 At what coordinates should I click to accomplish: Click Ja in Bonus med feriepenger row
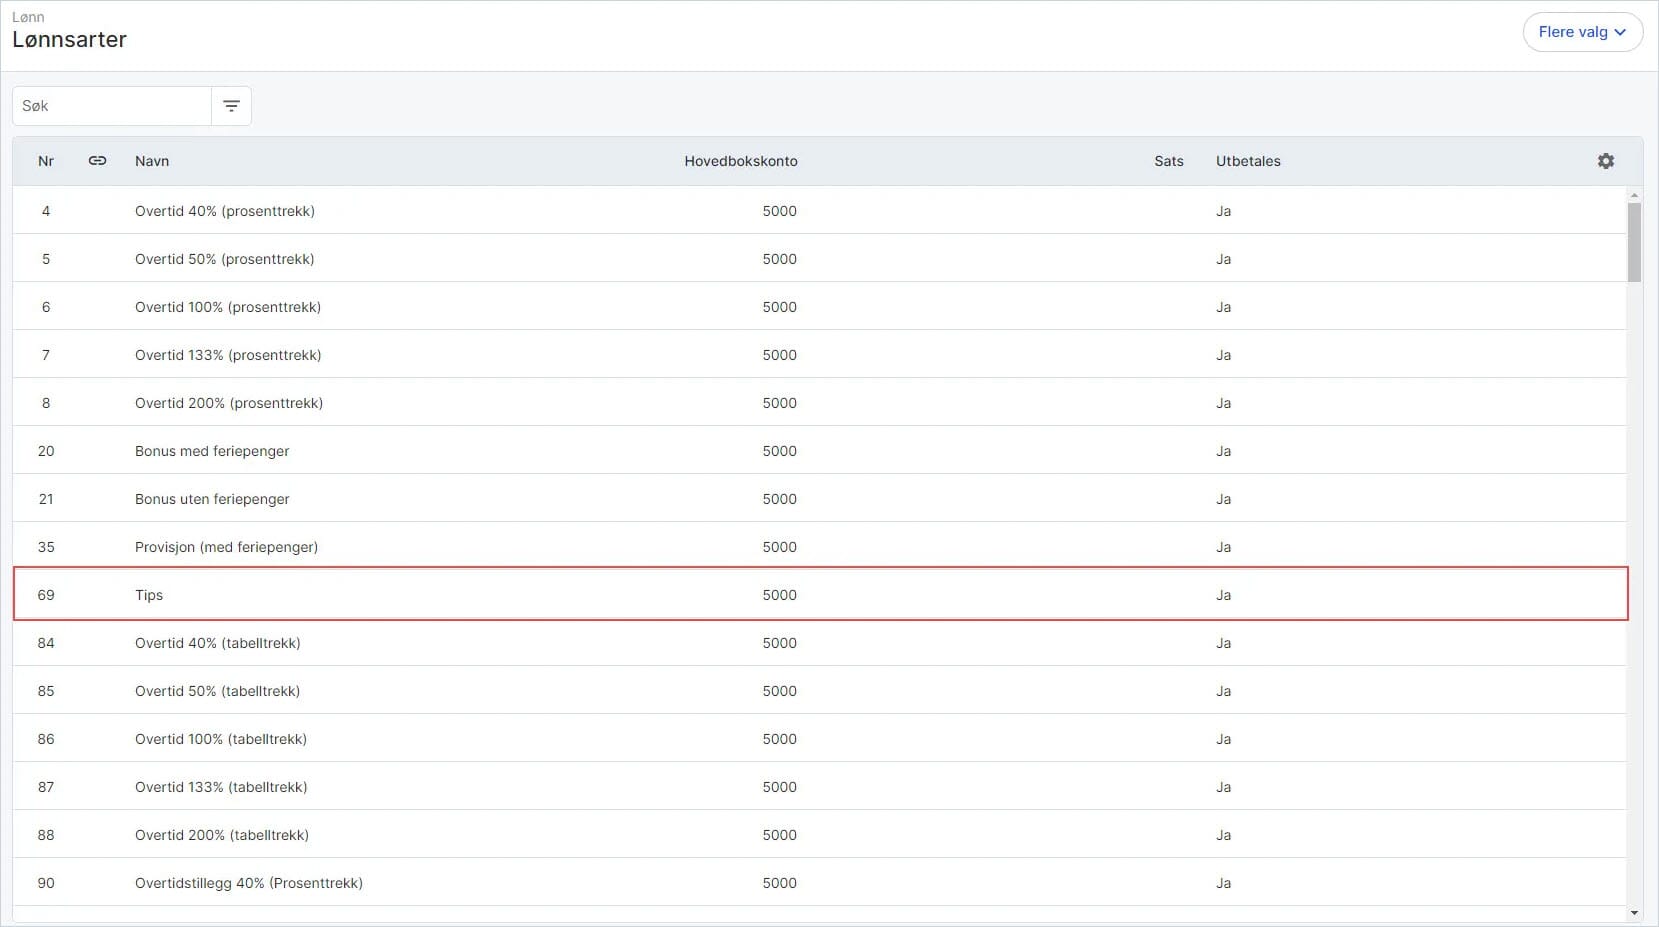1223,451
